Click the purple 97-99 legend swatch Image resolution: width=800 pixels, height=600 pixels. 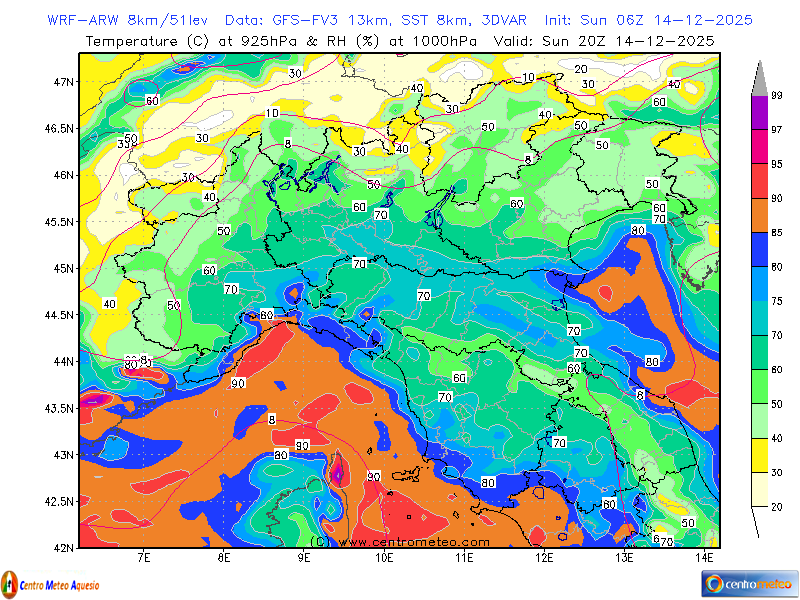[759, 112]
